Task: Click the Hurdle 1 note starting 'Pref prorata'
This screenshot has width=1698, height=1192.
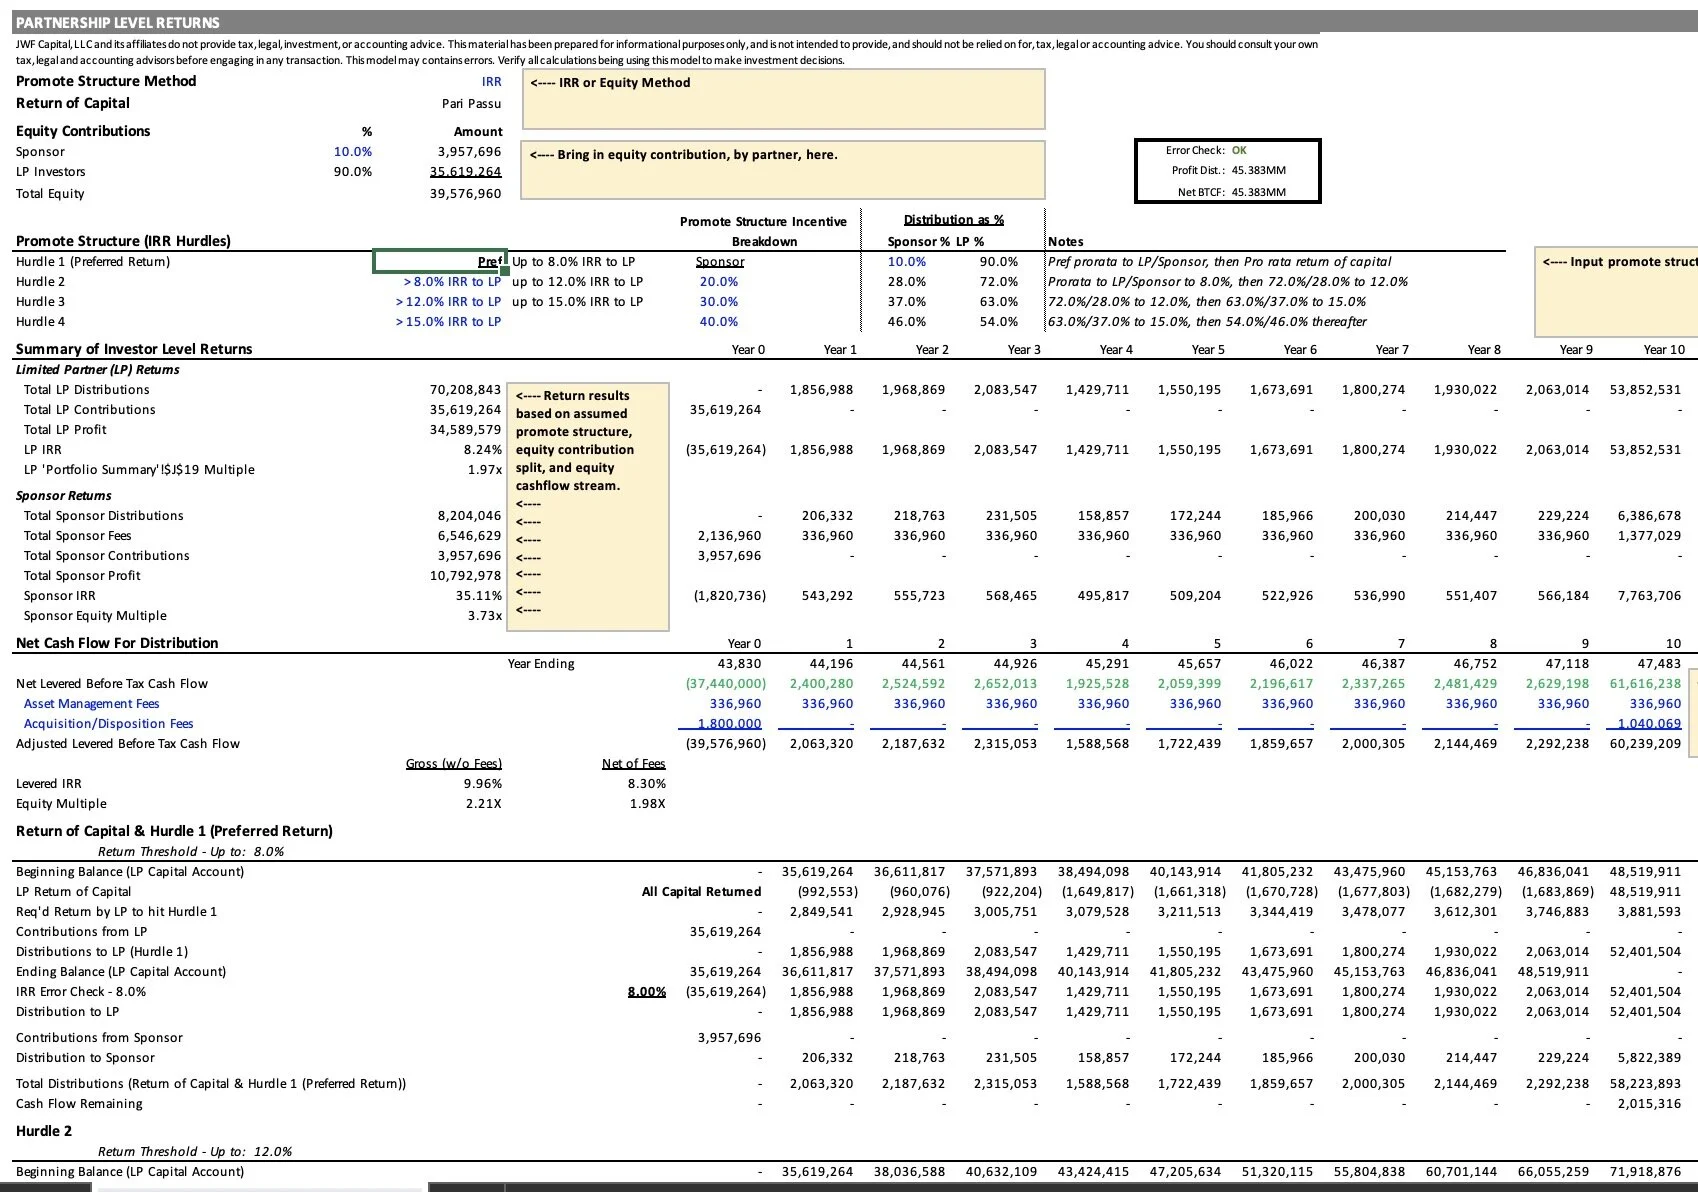Action: (x=1219, y=262)
